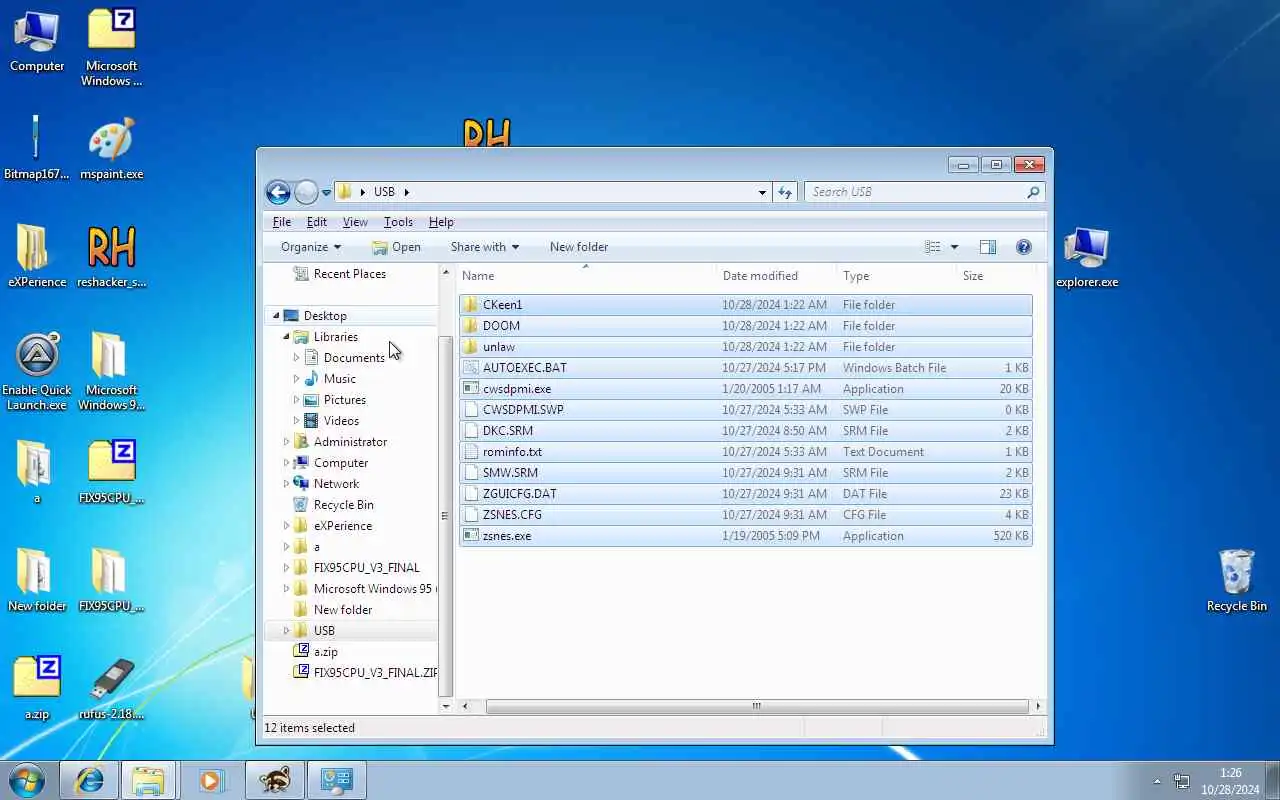Image resolution: width=1280 pixels, height=800 pixels.
Task: Collapse the Libraries tree node
Action: [286, 337]
